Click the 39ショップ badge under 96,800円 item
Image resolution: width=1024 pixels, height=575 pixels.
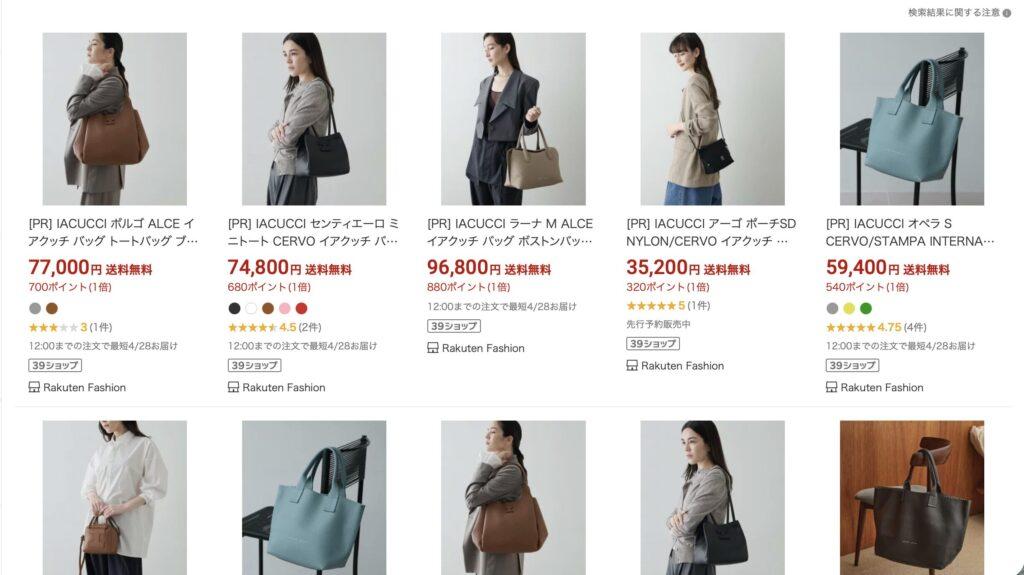454,325
